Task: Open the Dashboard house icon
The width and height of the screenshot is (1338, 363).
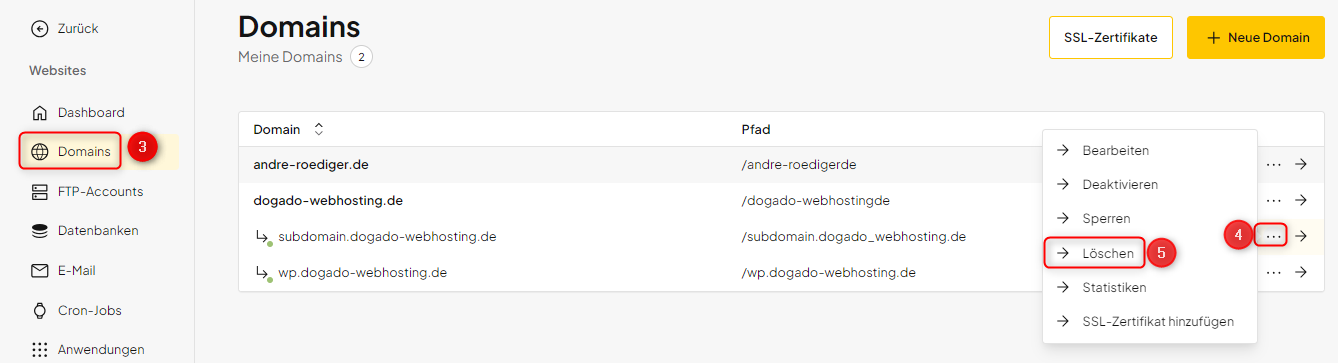Action: point(40,112)
